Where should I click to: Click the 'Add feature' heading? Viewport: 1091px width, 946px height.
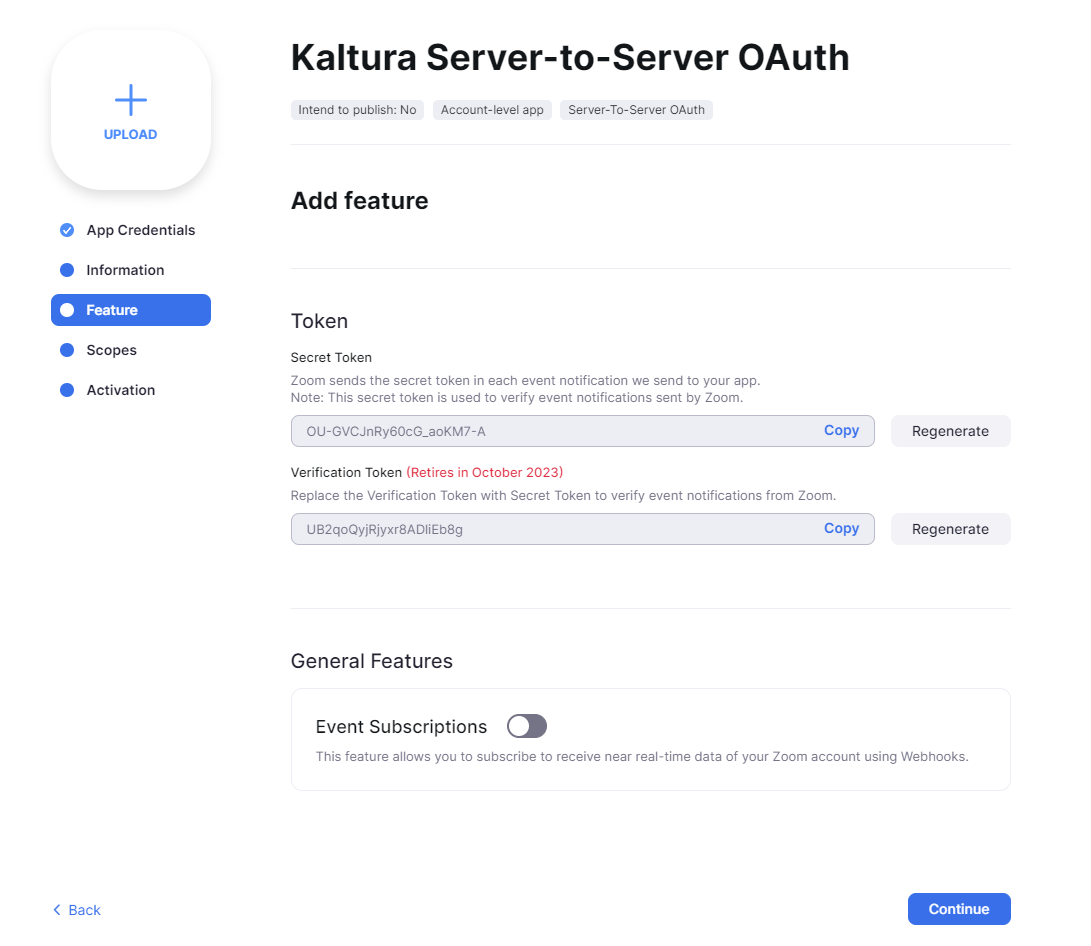coord(360,200)
